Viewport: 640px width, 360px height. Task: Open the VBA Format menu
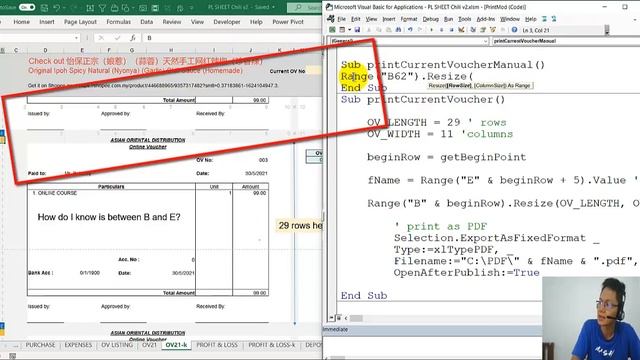(409, 19)
